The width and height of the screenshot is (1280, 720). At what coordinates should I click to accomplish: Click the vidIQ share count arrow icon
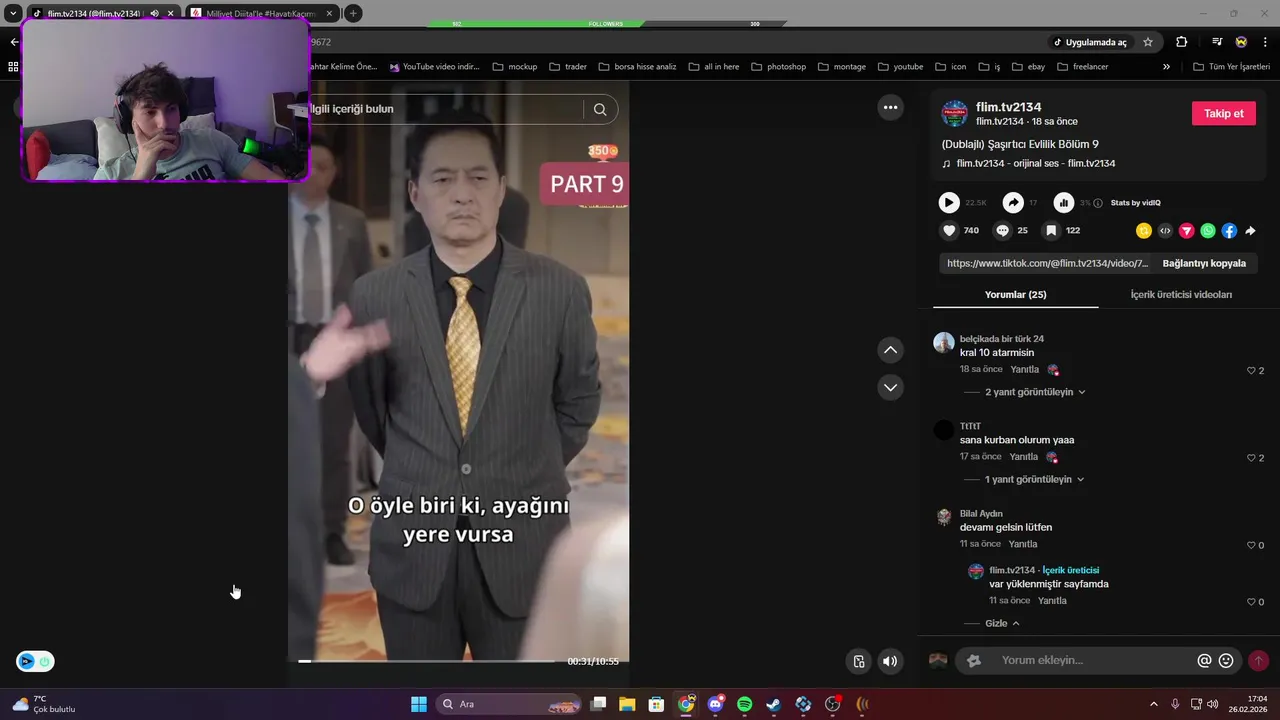click(x=1013, y=203)
